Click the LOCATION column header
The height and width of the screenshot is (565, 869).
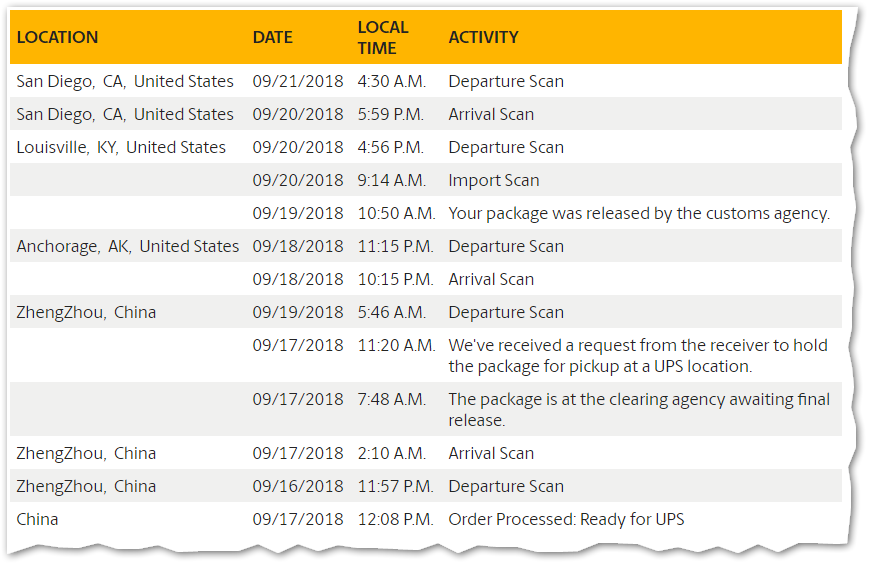[57, 37]
